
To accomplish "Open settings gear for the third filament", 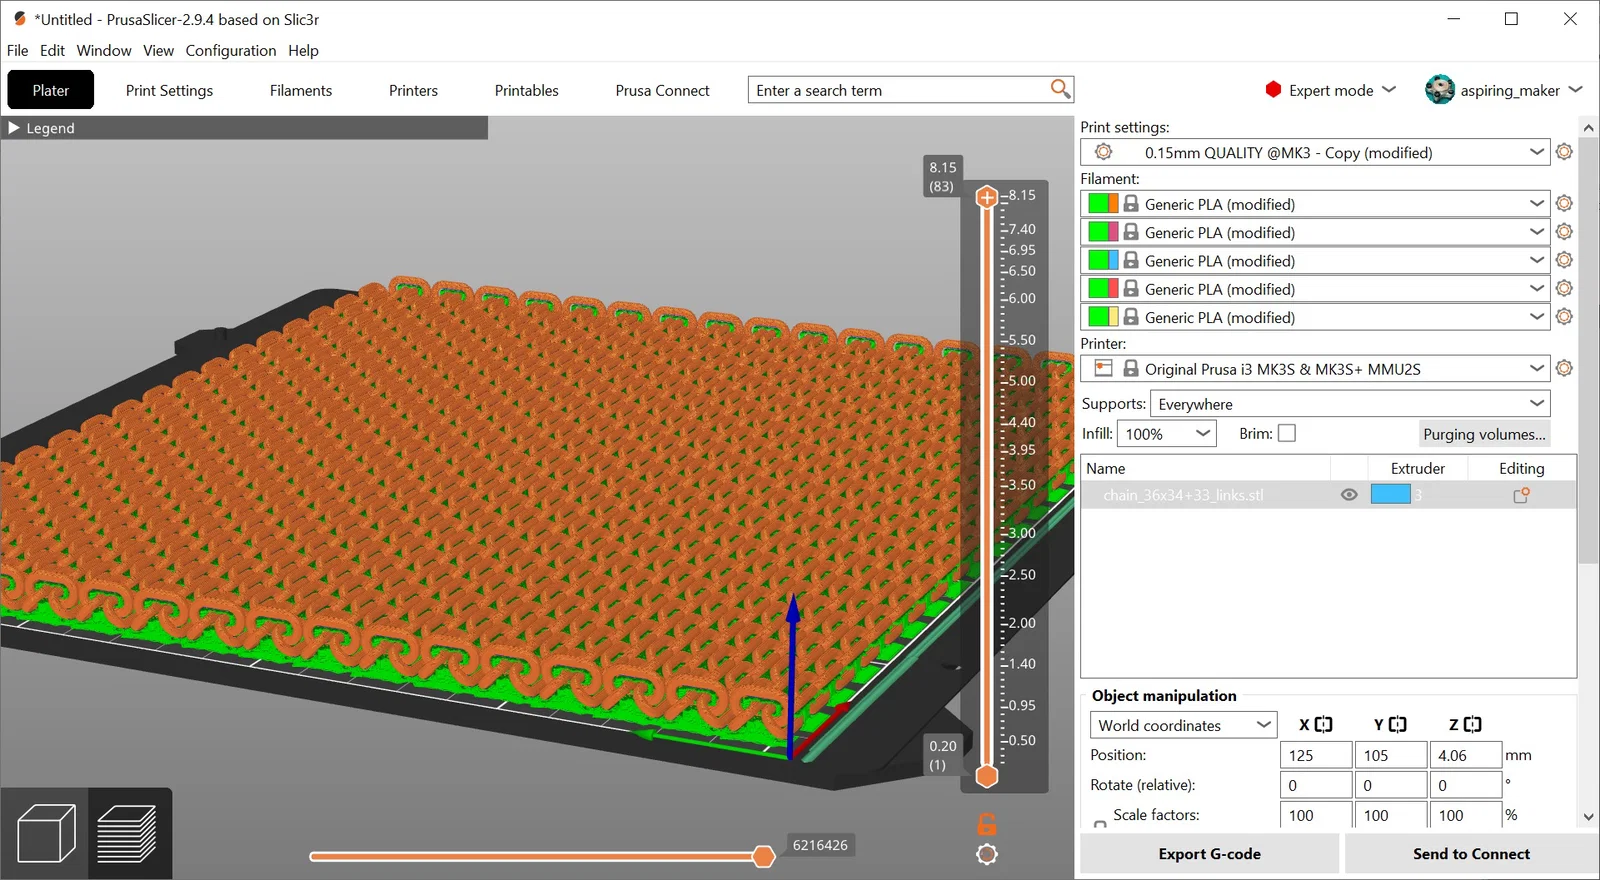I will coord(1564,260).
